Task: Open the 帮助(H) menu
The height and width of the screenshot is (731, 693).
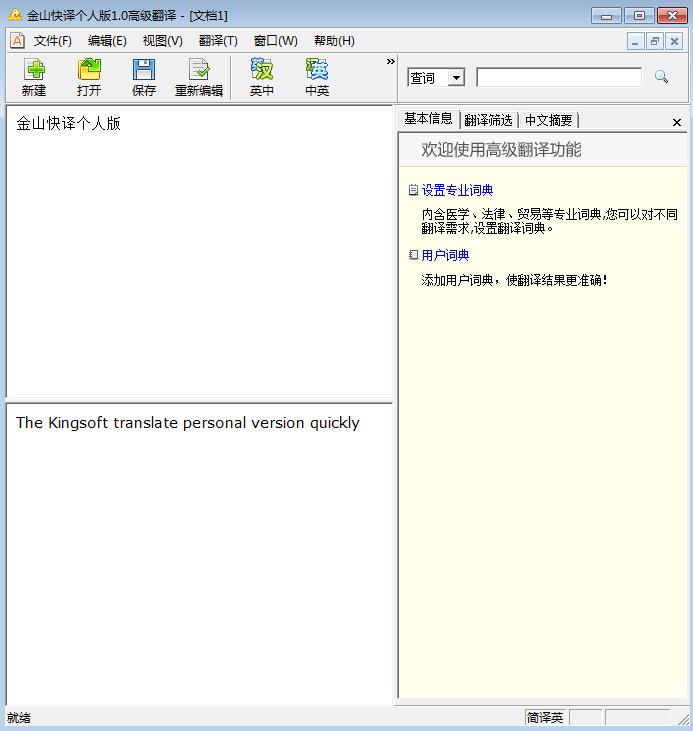Action: [334, 41]
